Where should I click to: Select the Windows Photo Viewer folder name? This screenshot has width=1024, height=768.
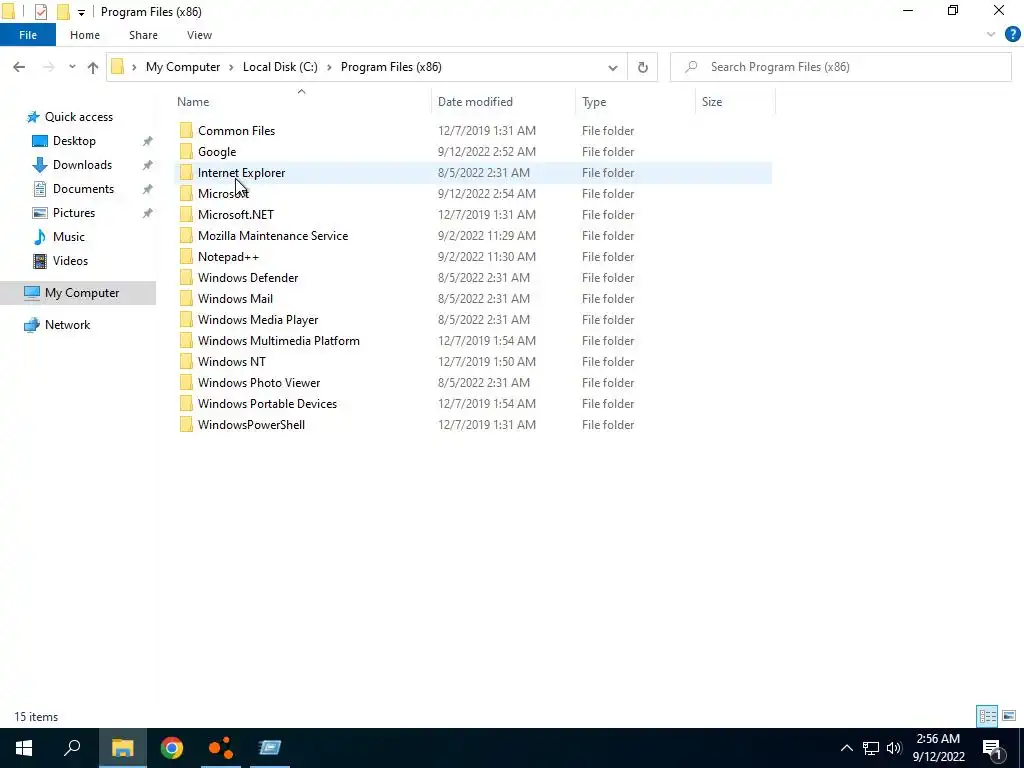[259, 383]
